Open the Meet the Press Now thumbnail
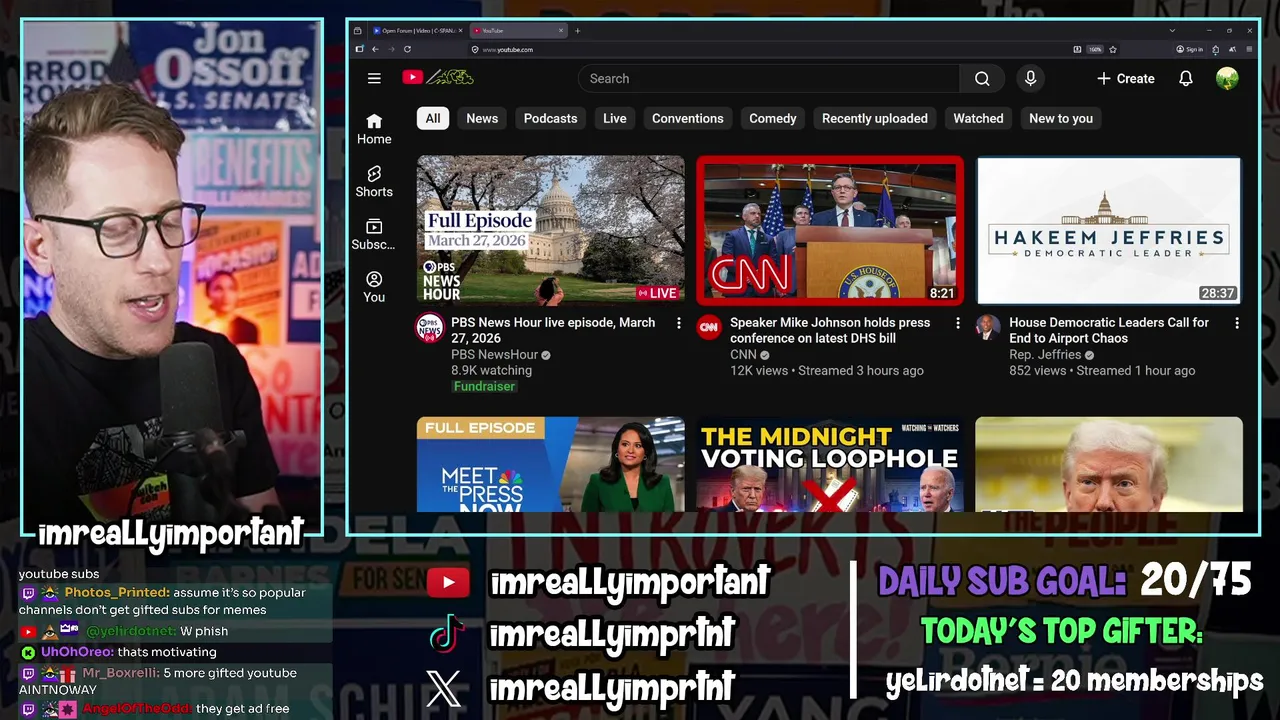 (x=551, y=464)
